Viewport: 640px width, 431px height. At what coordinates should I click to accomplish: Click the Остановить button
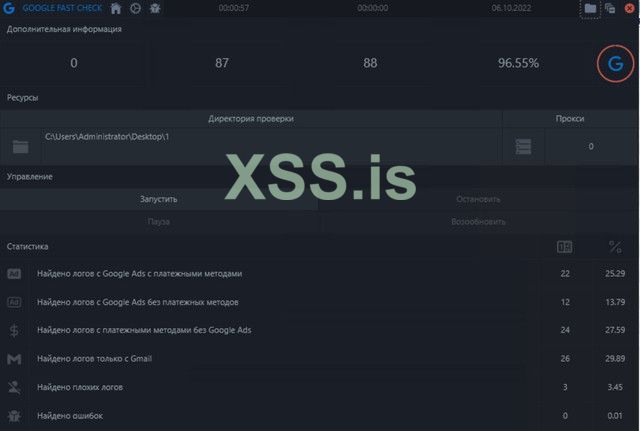[x=478, y=199]
